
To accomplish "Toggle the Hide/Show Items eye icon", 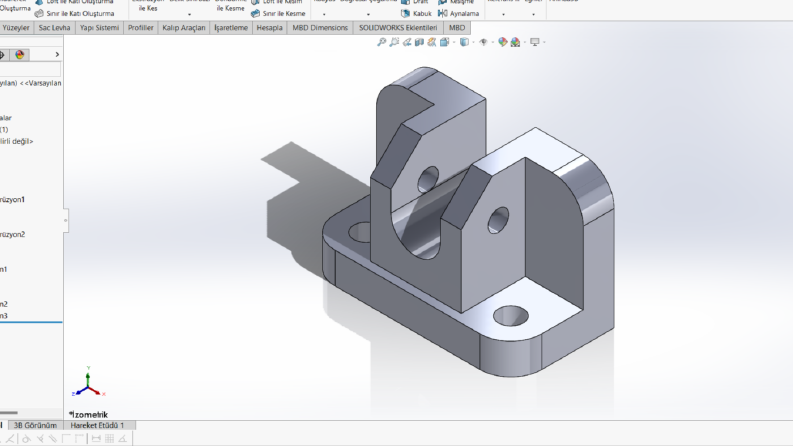I will [483, 42].
